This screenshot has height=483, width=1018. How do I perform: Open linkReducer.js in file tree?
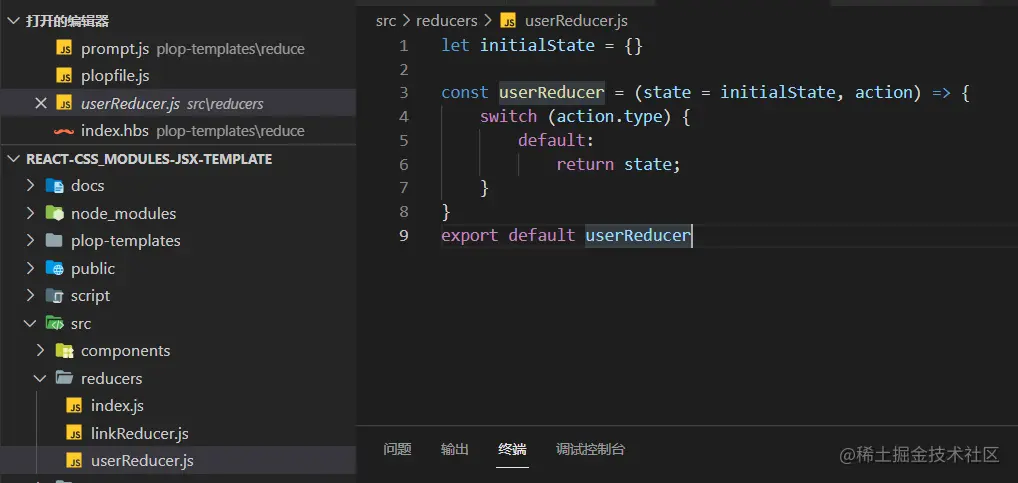140,433
